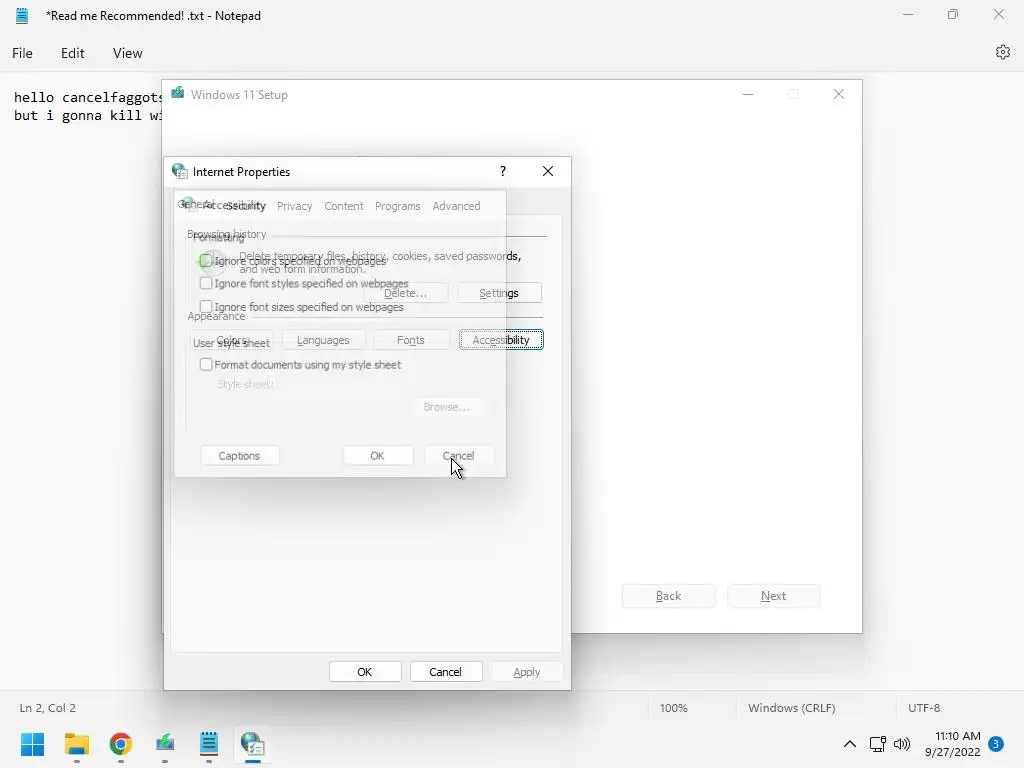The height and width of the screenshot is (768, 1024).
Task: Switch to the Advanced tab
Action: tap(456, 206)
